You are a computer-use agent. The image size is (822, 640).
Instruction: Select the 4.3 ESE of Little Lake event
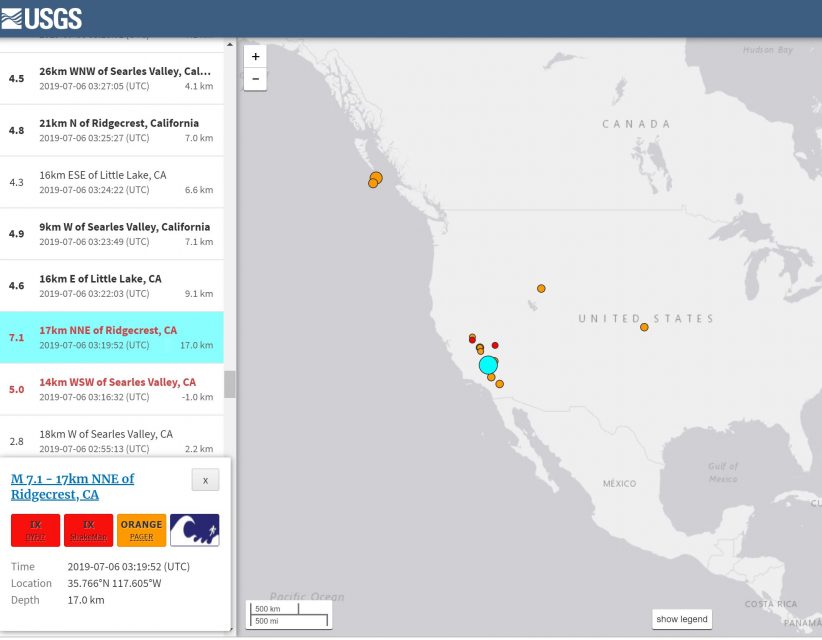coord(111,182)
